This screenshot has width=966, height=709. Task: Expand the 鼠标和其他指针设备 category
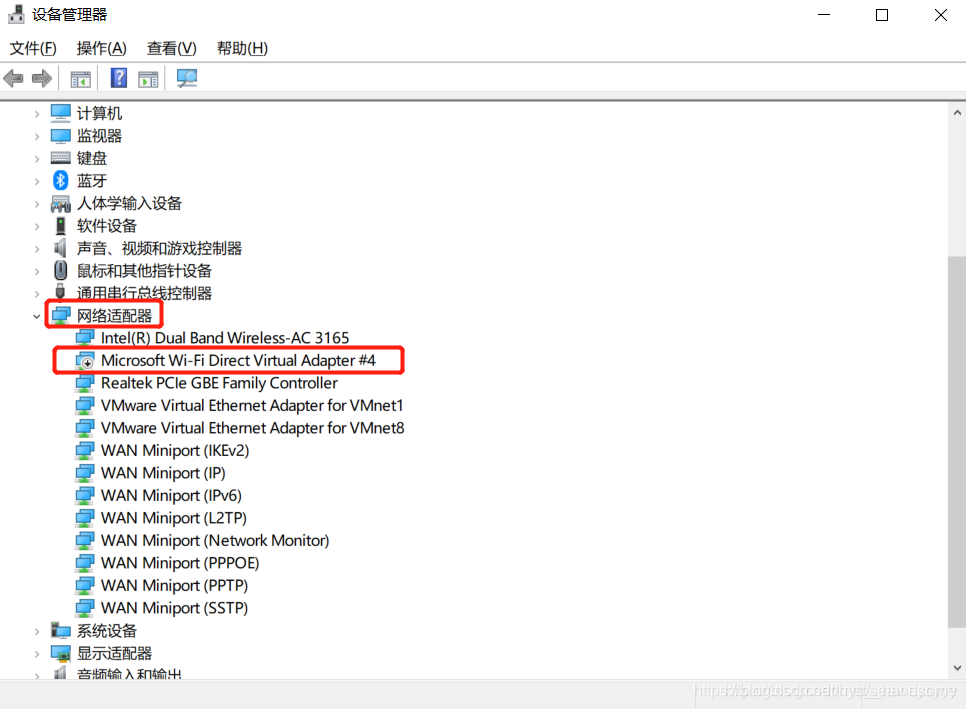point(37,271)
